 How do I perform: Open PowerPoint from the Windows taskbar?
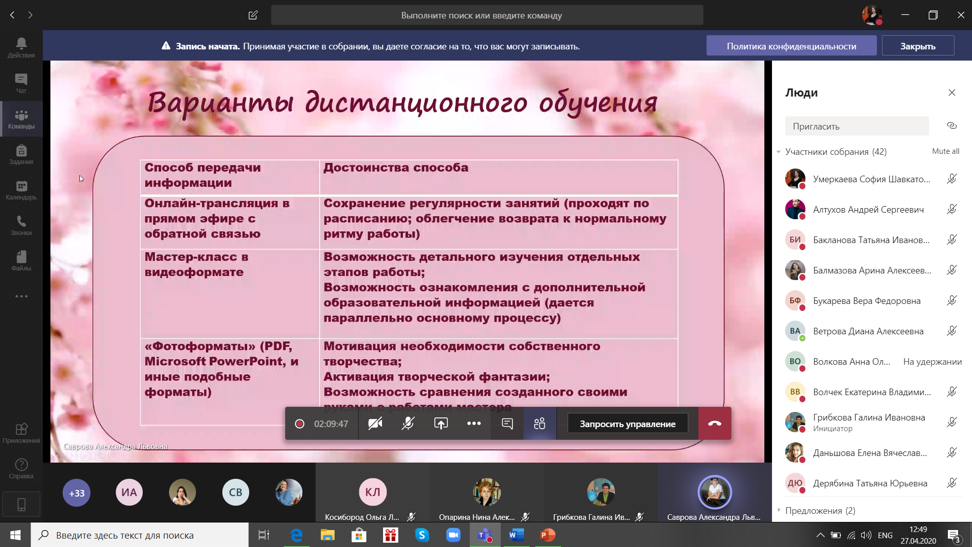point(548,535)
